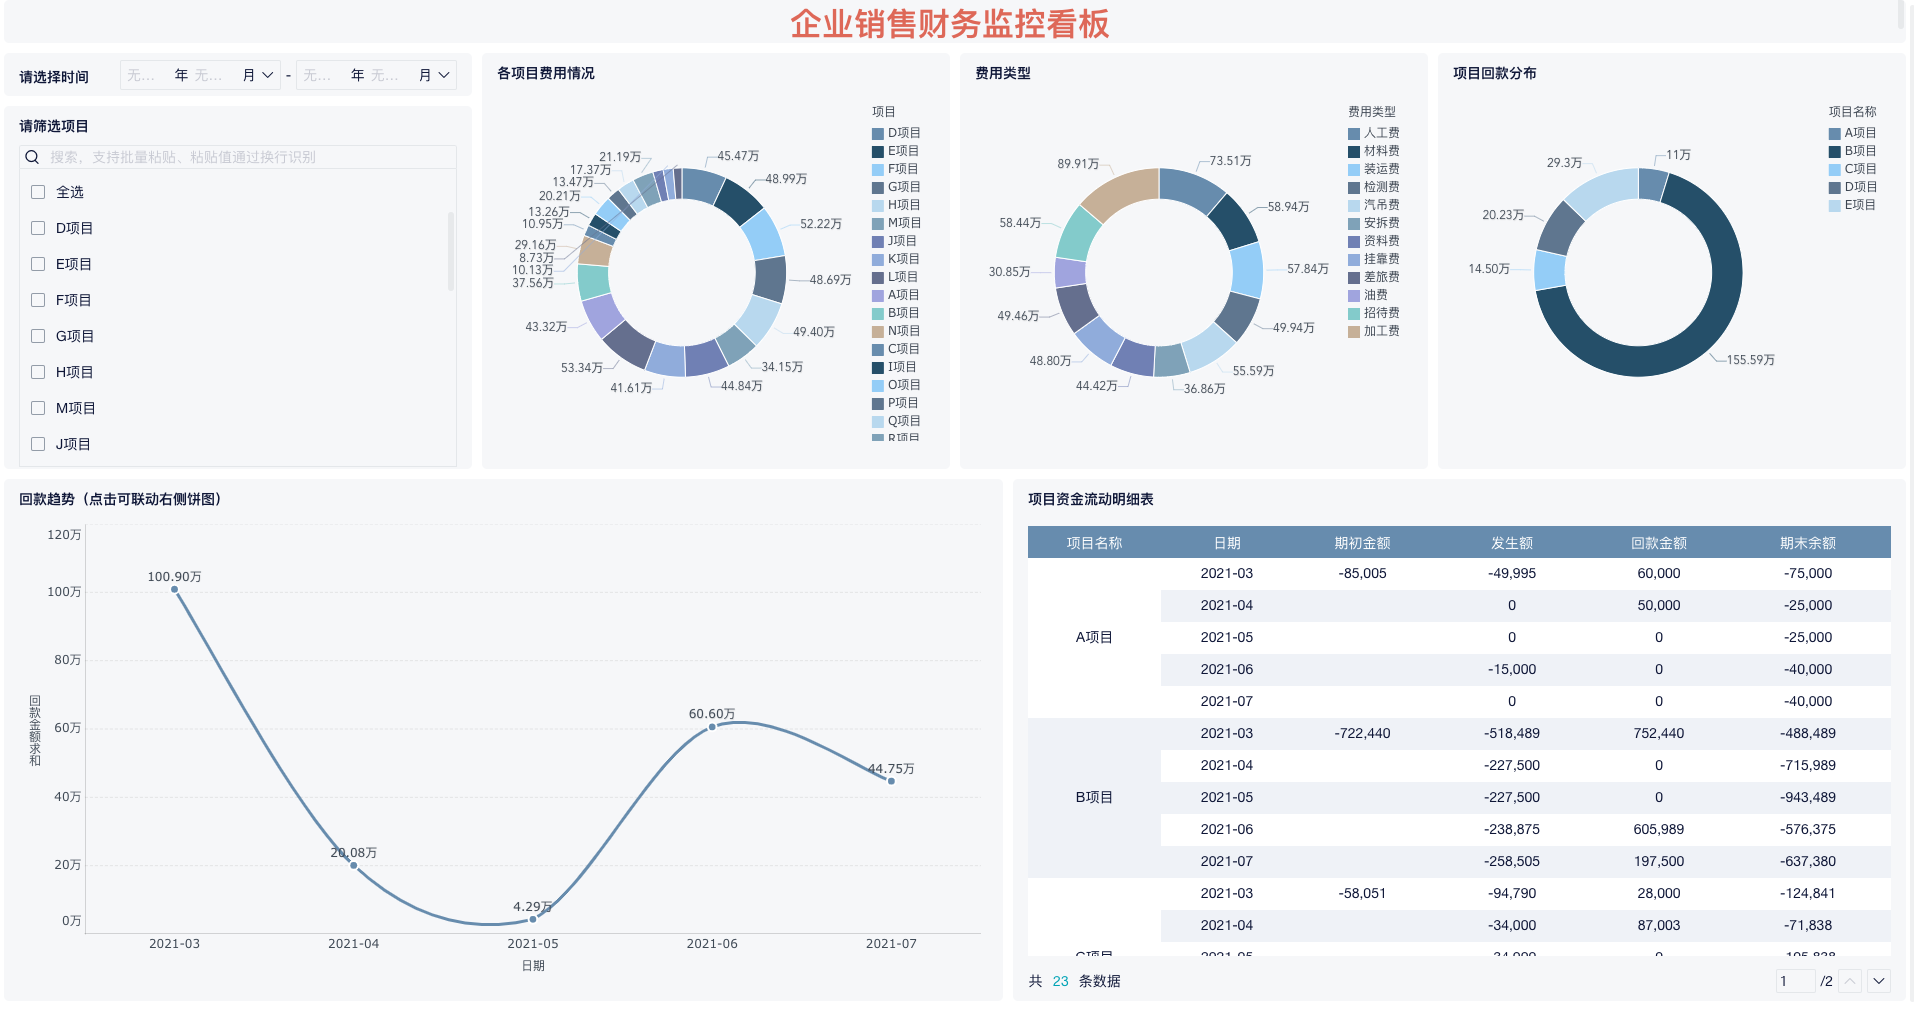Click the 材料费 legend icon in 费用类型 chart

pos(1353,151)
